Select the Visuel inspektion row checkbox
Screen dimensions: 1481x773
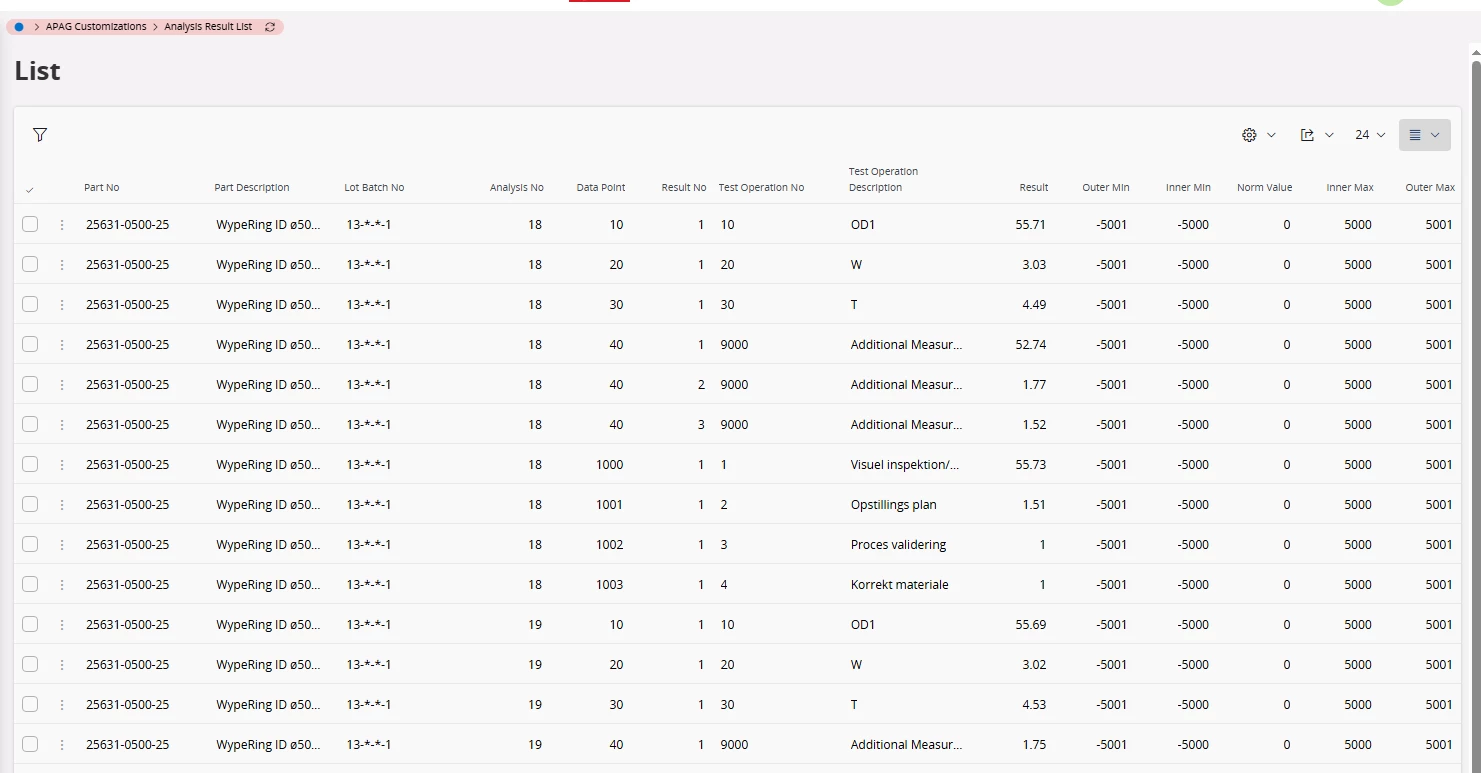point(30,465)
